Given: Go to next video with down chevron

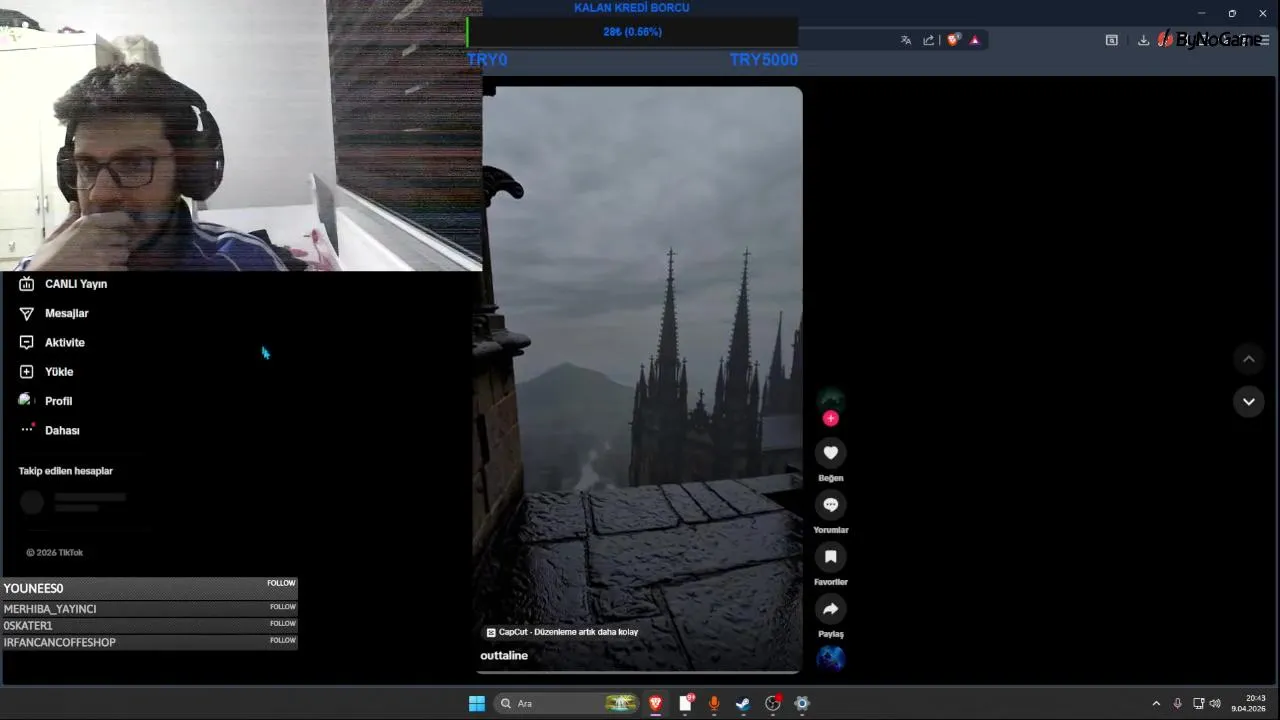Looking at the screenshot, I should point(1248,402).
